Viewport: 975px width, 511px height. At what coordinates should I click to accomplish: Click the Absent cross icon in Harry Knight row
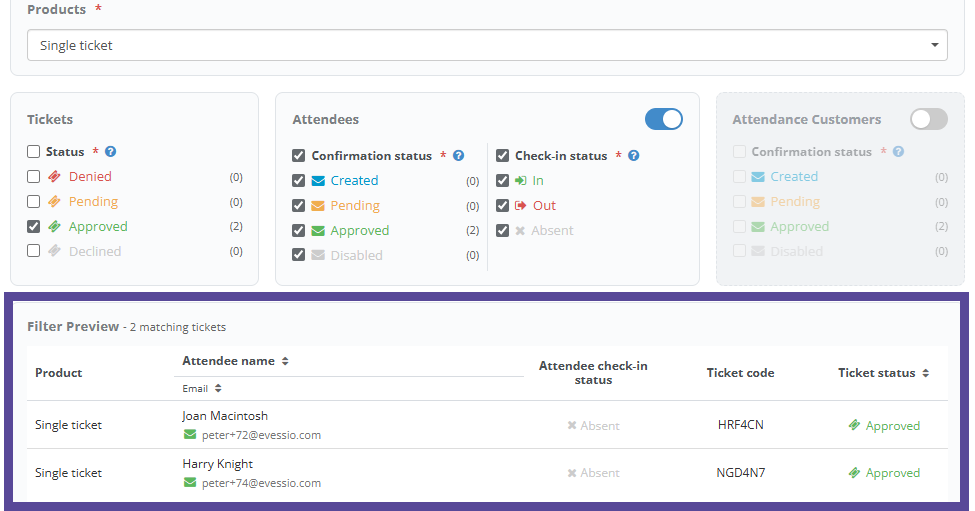pos(571,473)
